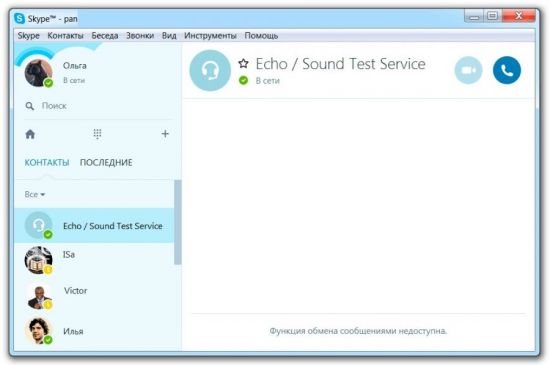Open the Звонки menu
The width and height of the screenshot is (550, 365).
point(140,36)
